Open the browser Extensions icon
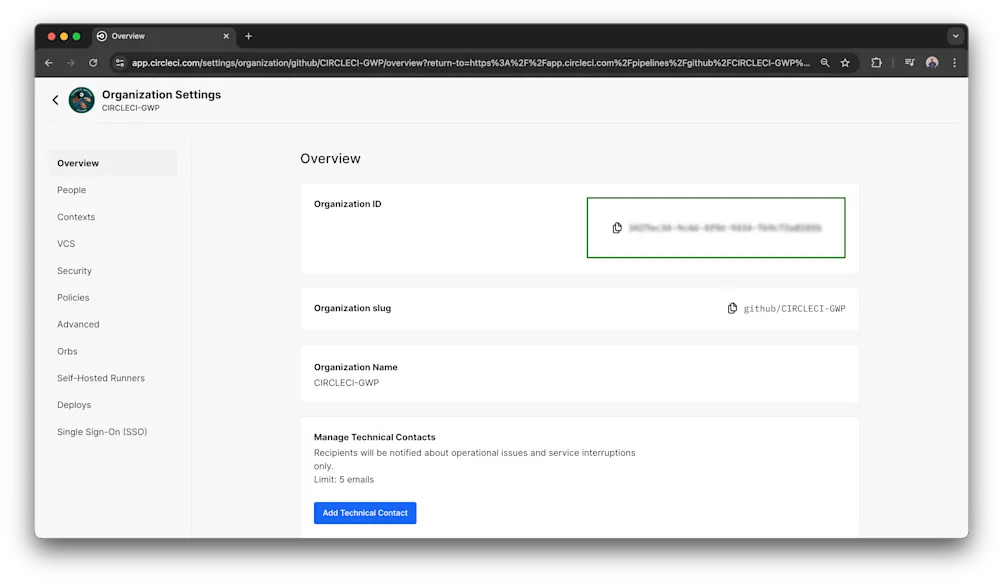The width and height of the screenshot is (1003, 584). tap(876, 62)
